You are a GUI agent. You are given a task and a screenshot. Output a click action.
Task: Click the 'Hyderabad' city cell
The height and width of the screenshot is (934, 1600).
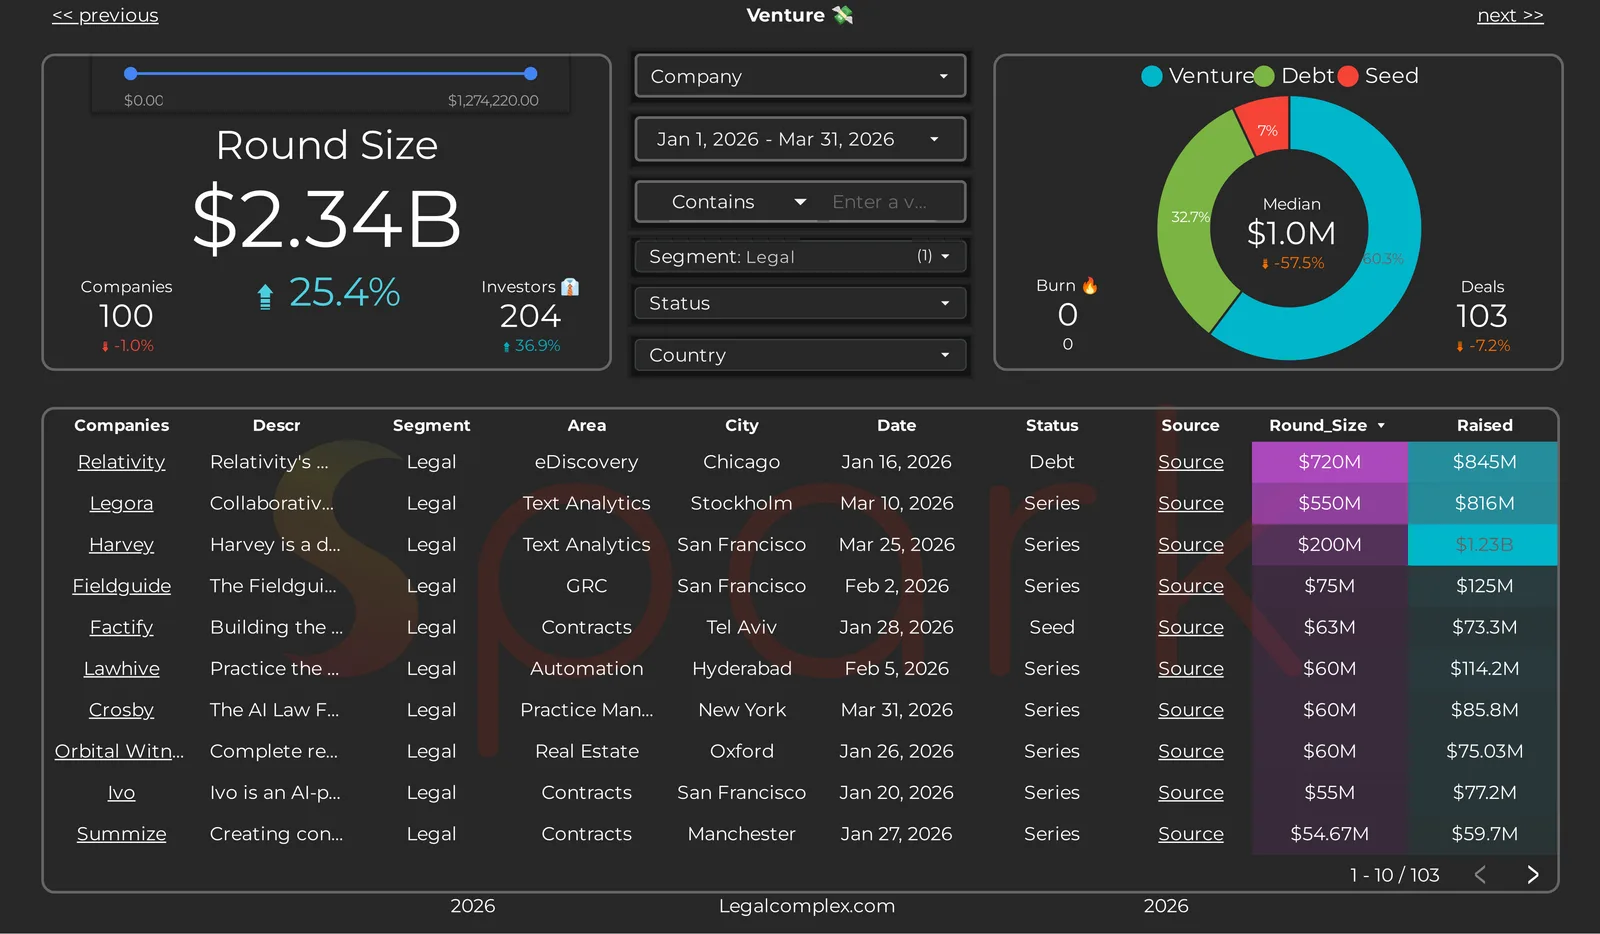[741, 669]
